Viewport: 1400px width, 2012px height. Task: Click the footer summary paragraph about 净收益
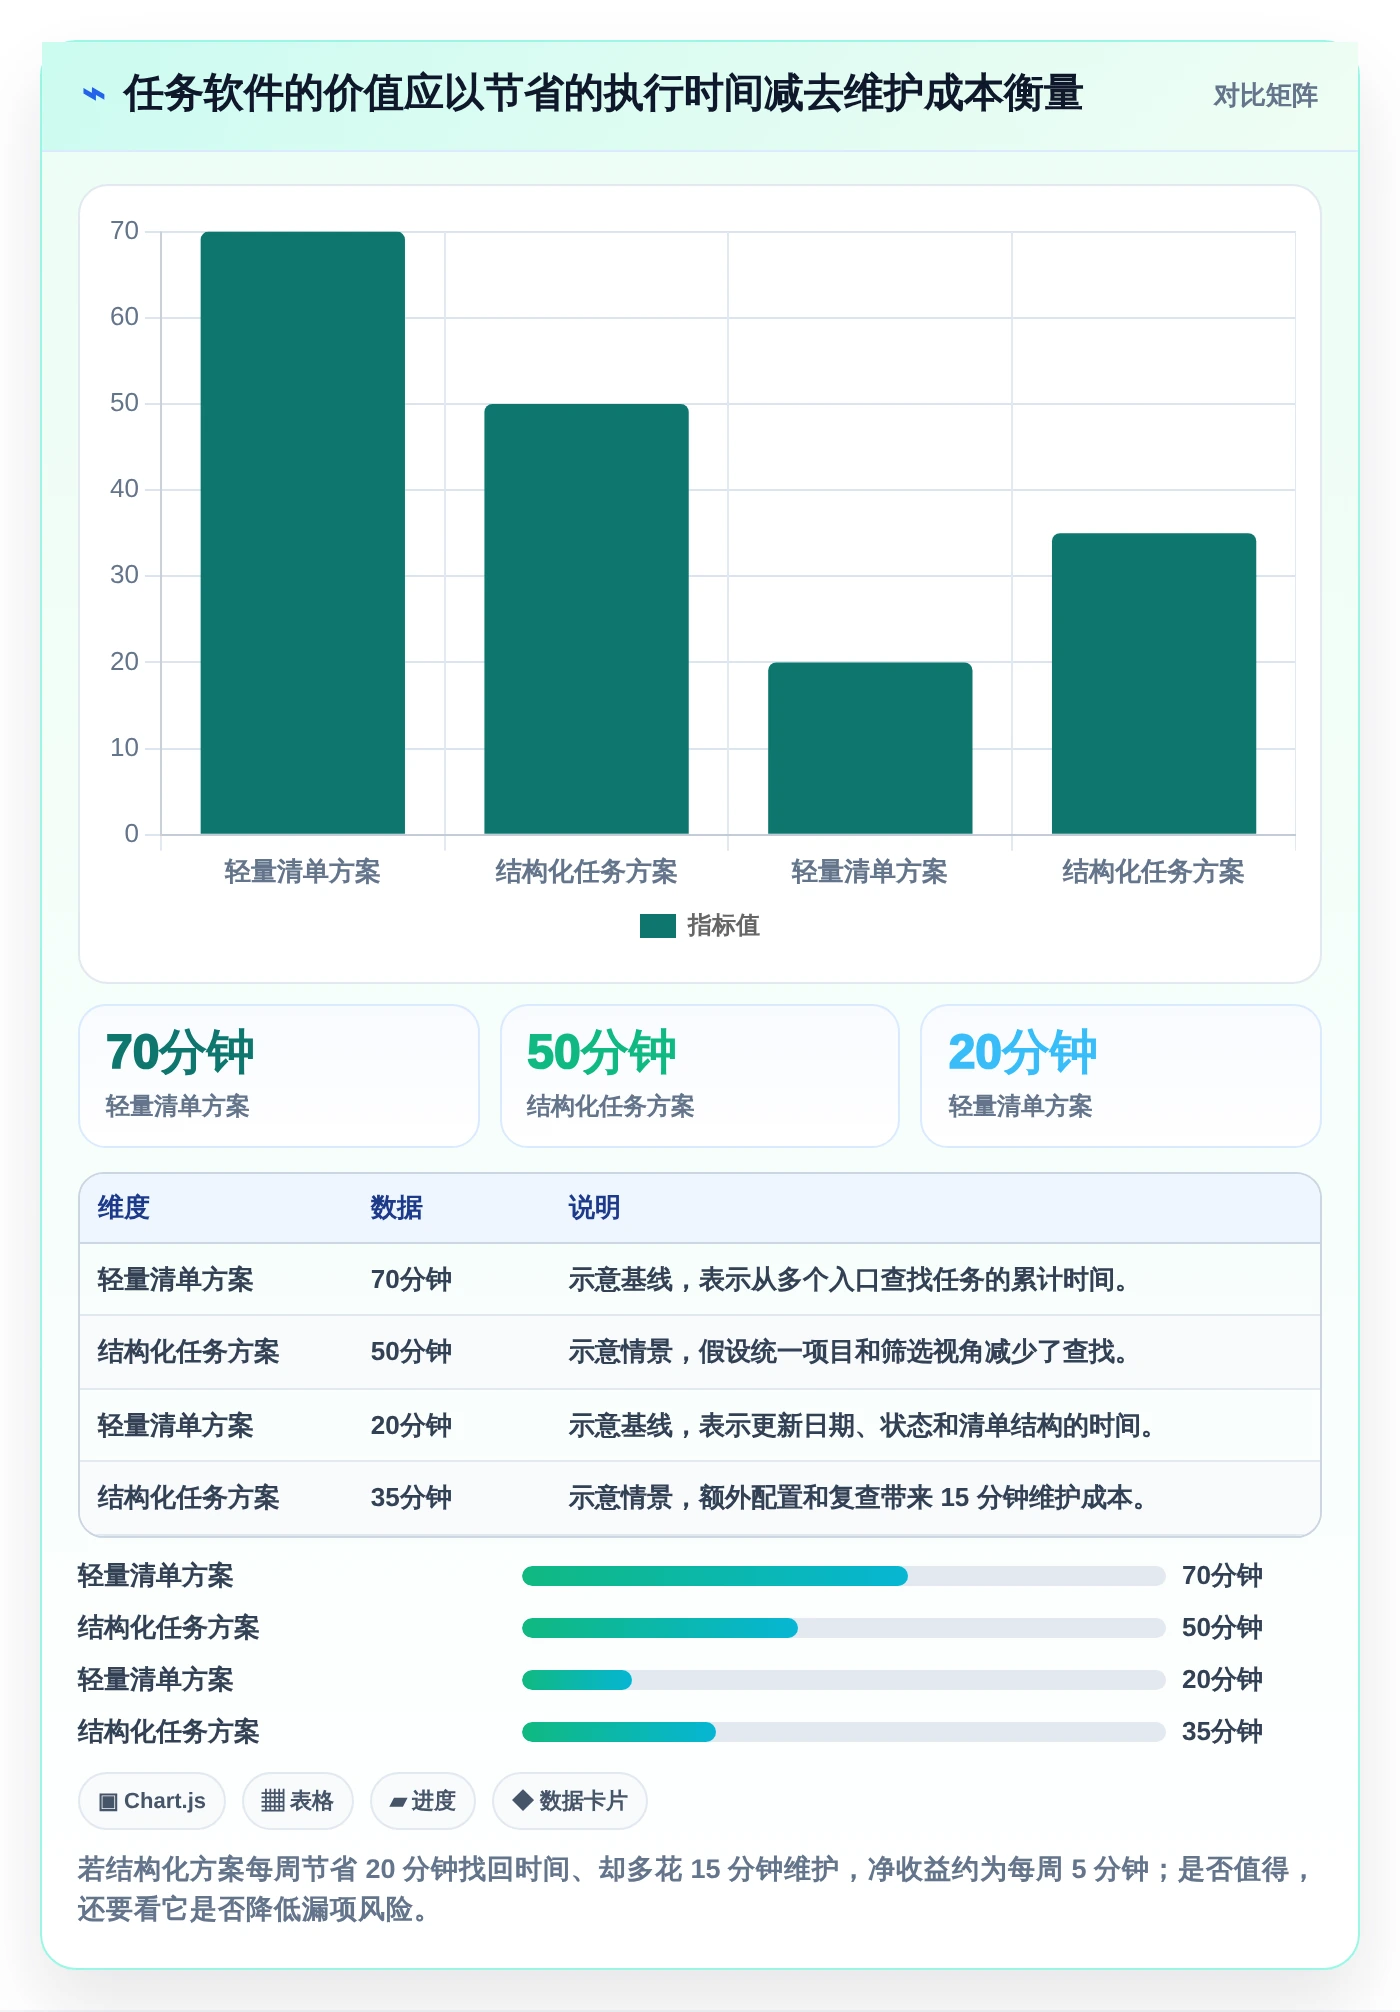click(x=697, y=1889)
